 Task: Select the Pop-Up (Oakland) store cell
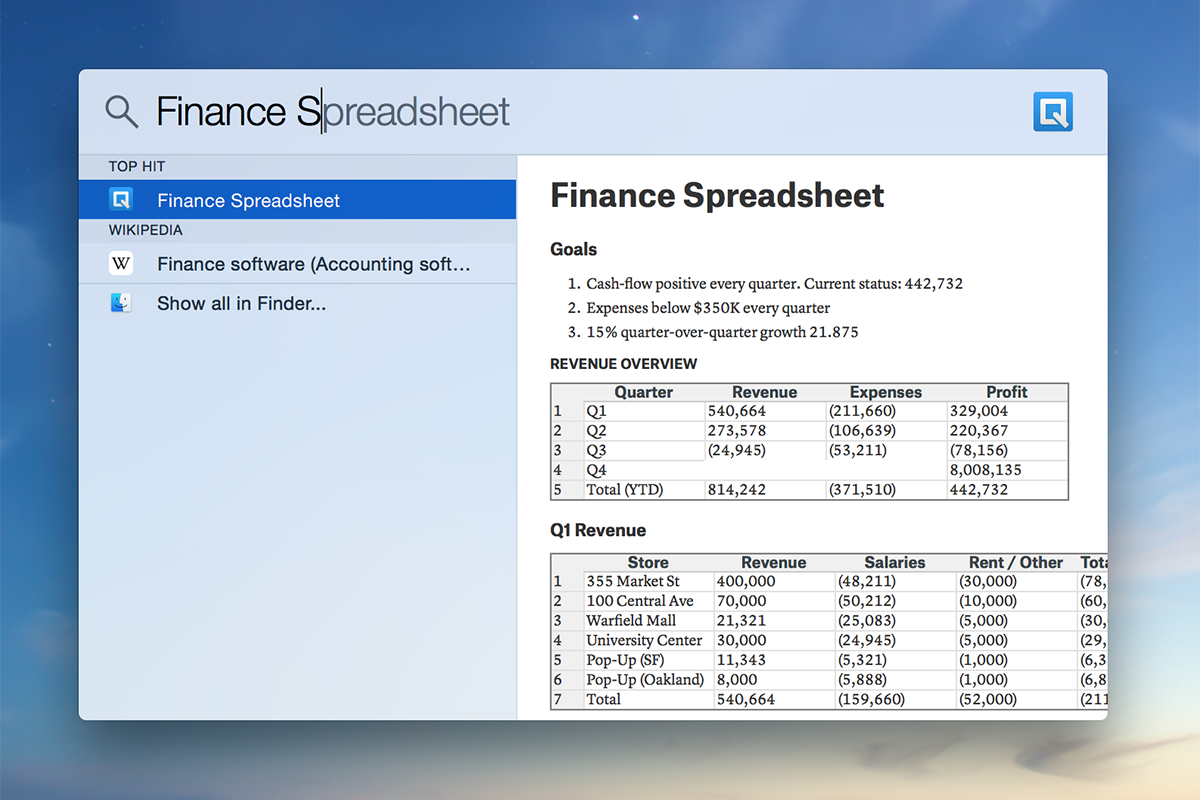(645, 679)
